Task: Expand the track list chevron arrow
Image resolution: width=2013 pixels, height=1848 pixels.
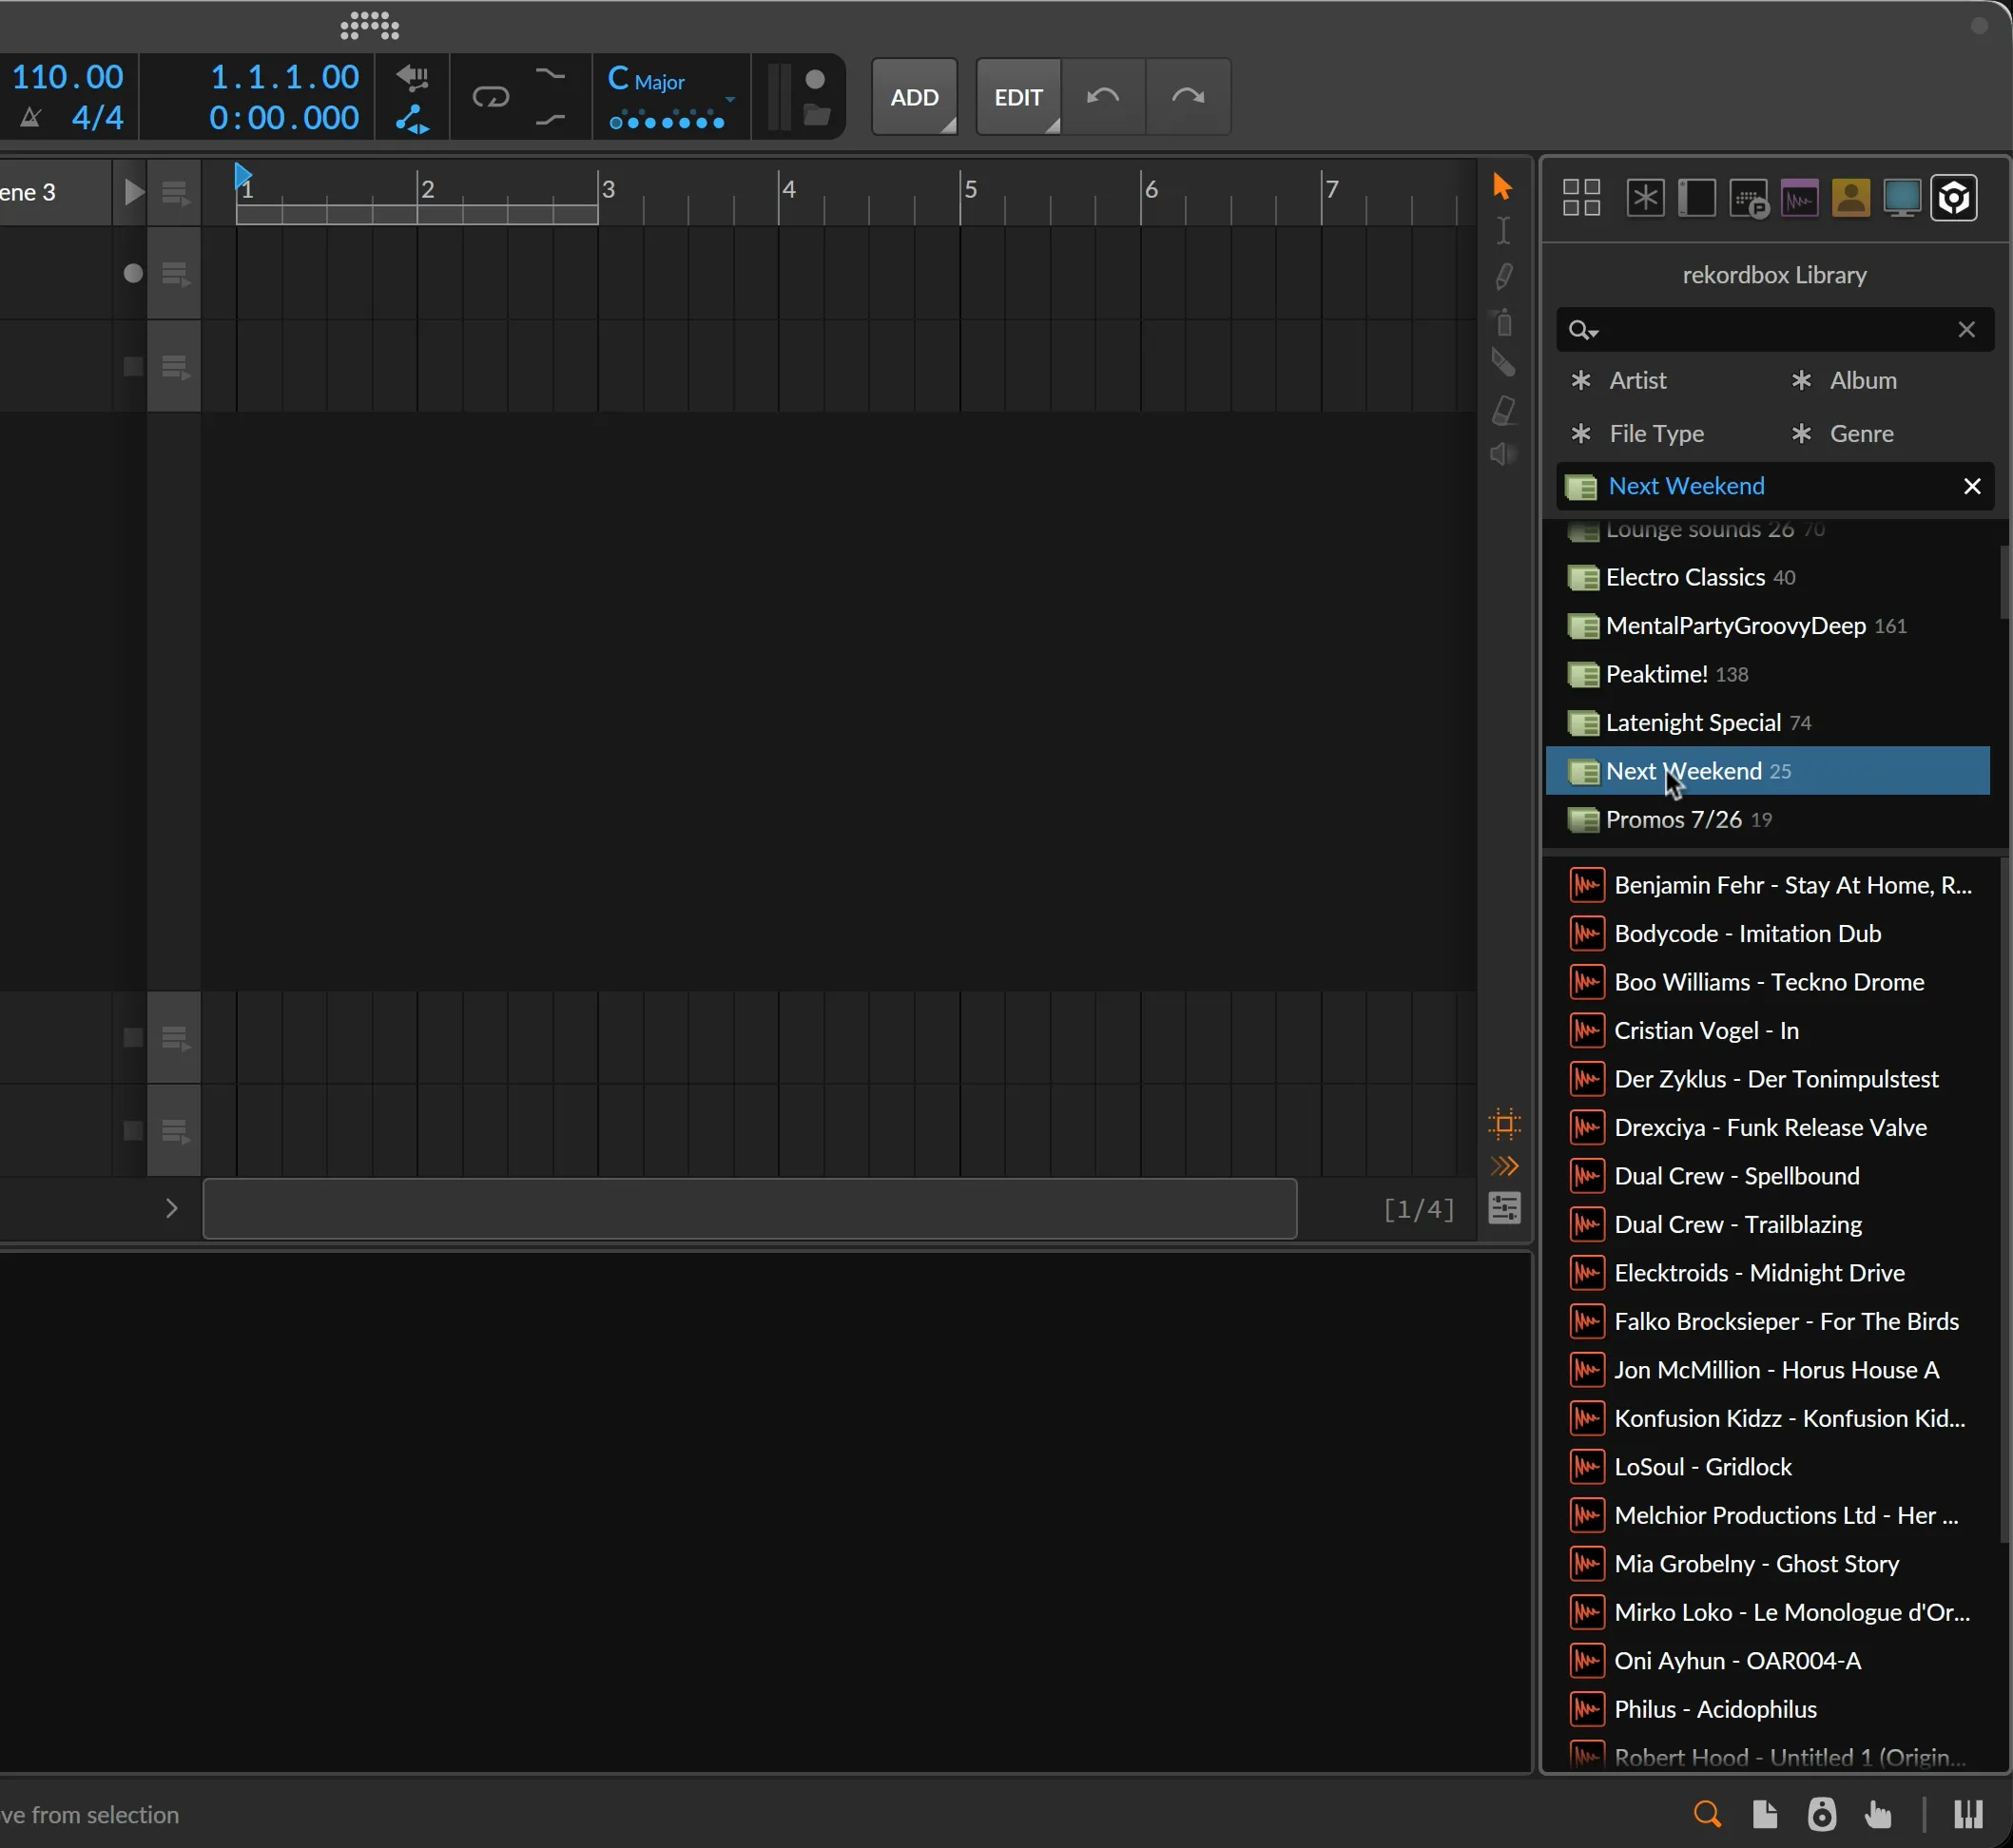Action: pos(171,1208)
